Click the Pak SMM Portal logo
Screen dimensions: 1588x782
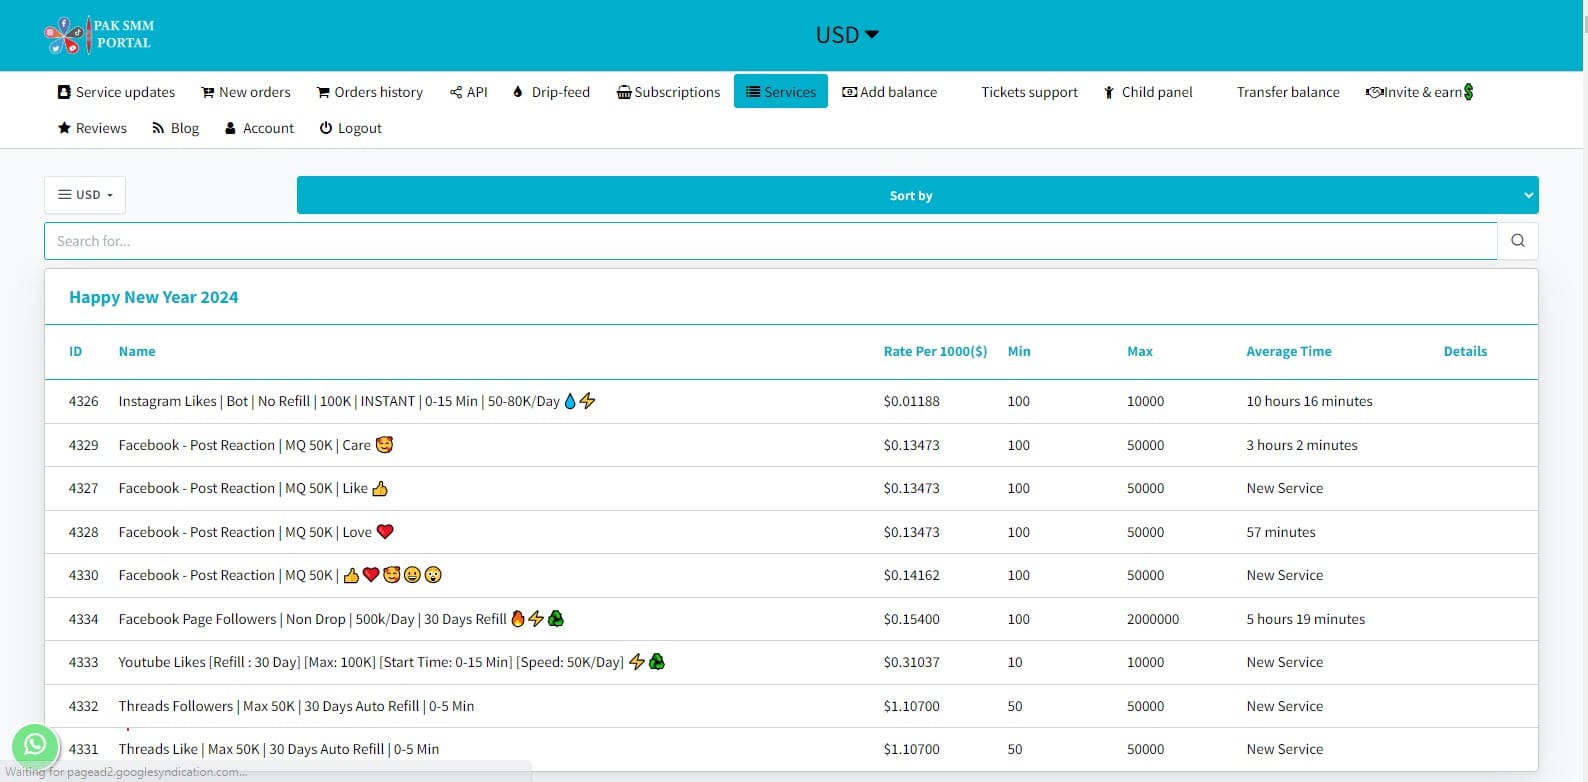coord(99,35)
